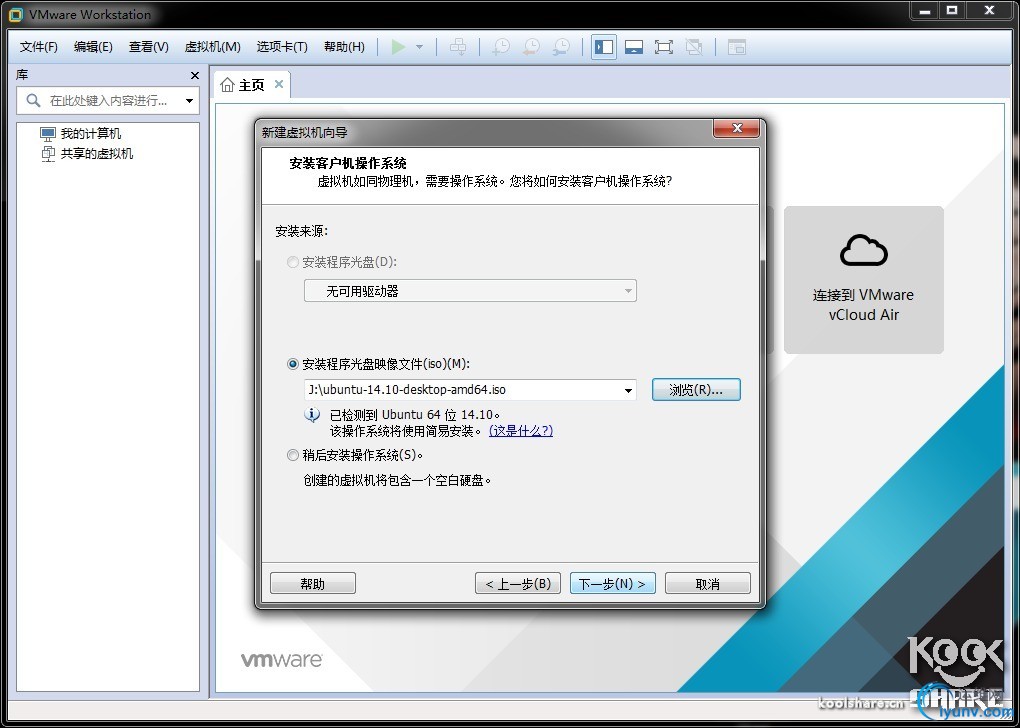The image size is (1020, 728).
Task: Click the home icon on 主页 tab
Action: pos(227,85)
